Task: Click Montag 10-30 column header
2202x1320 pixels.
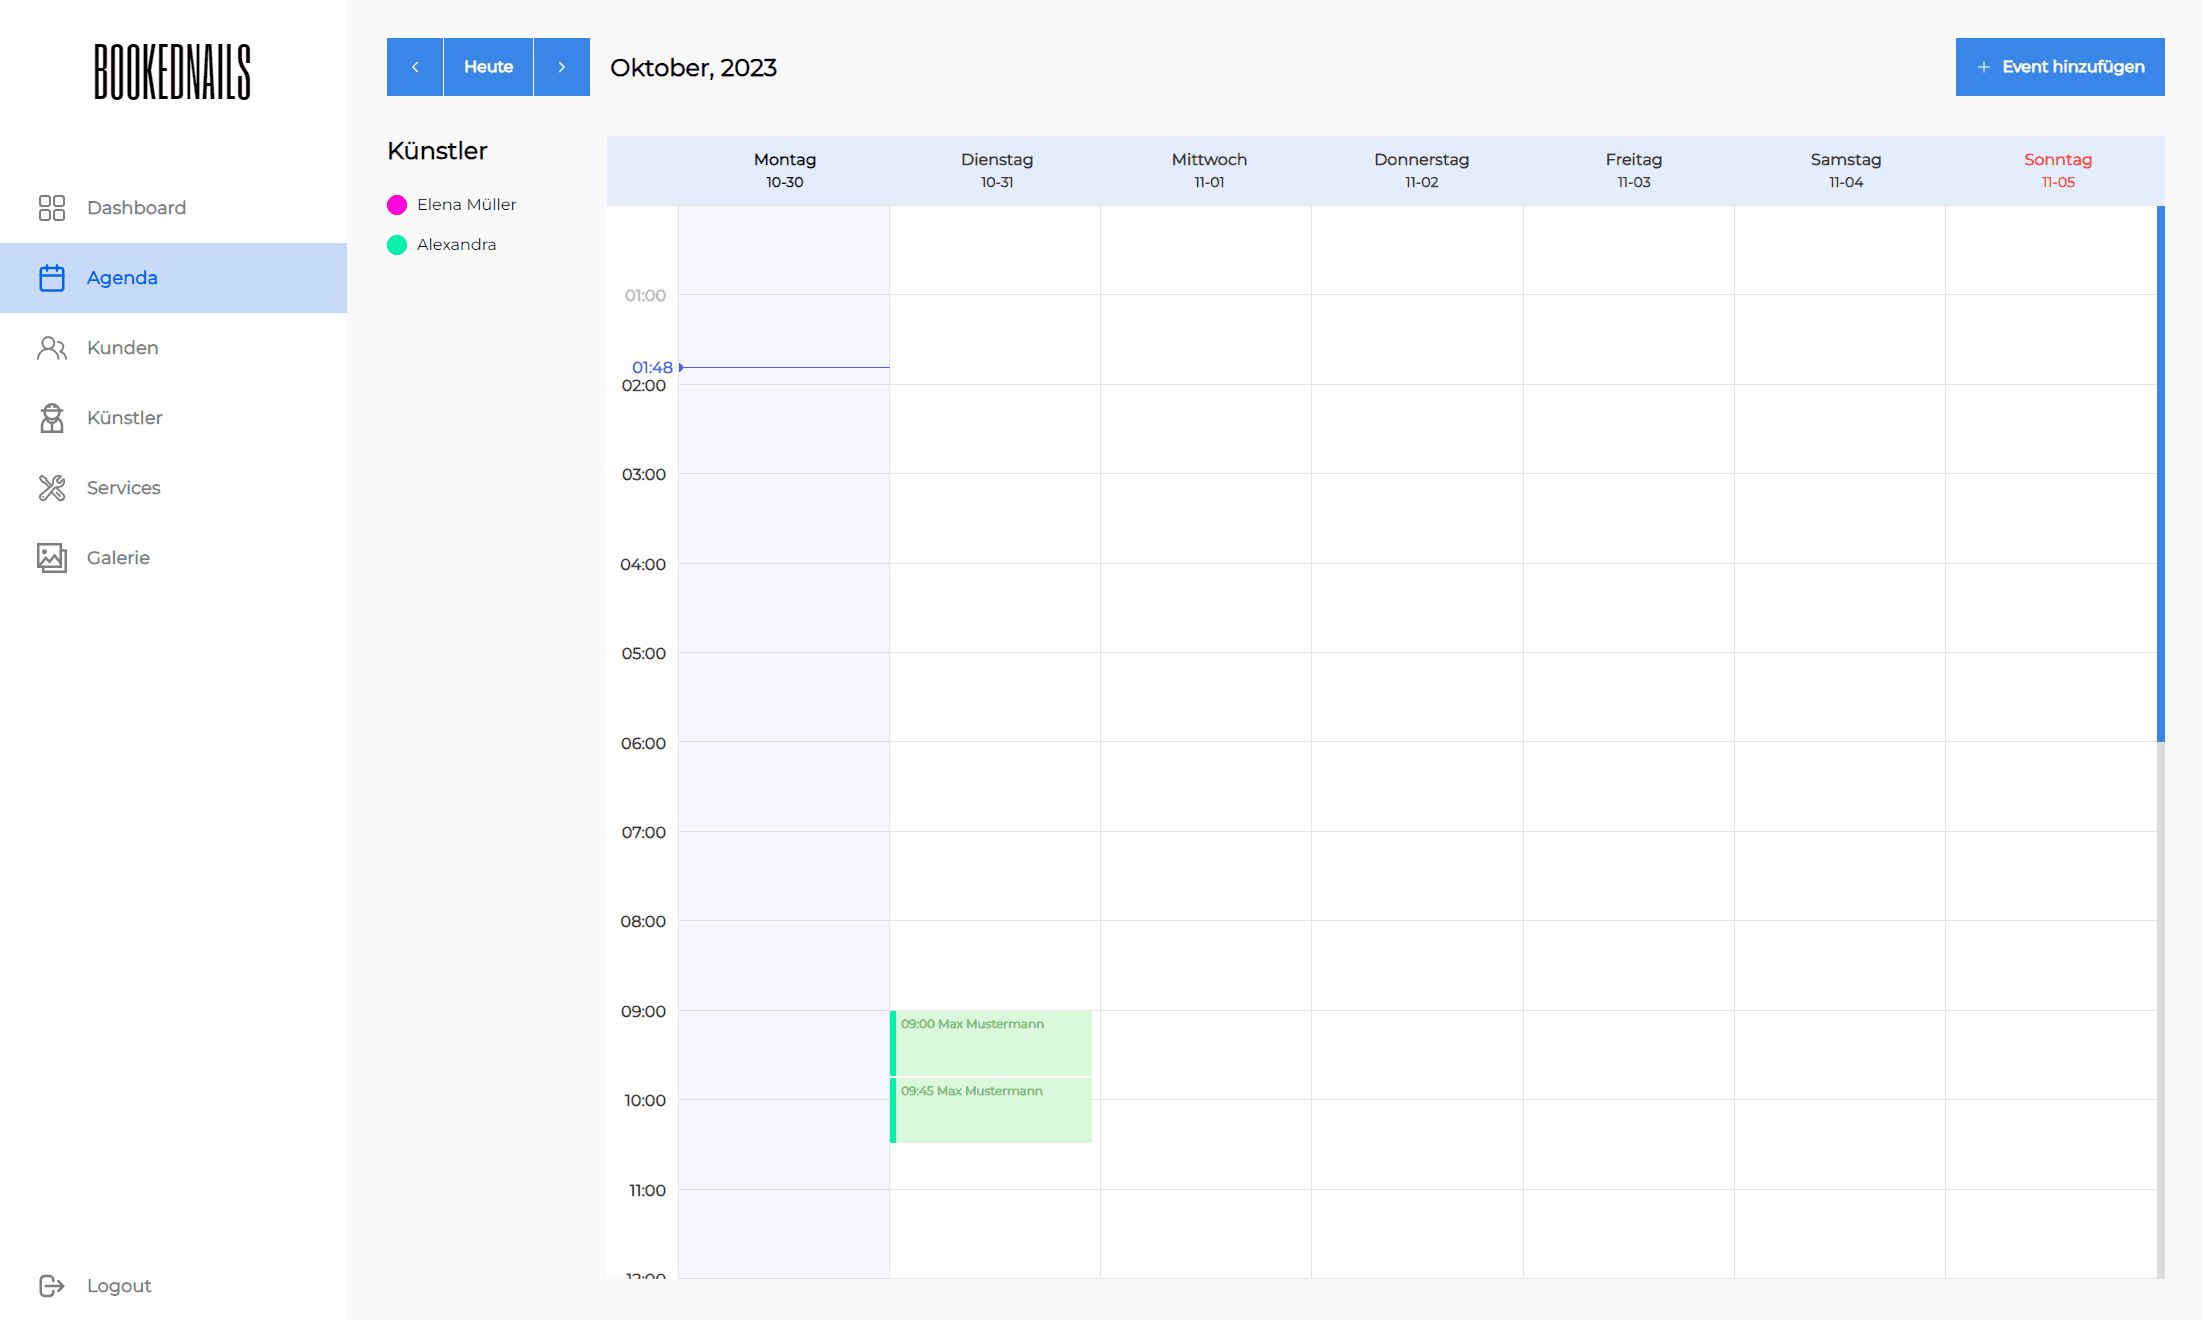Action: click(x=785, y=170)
